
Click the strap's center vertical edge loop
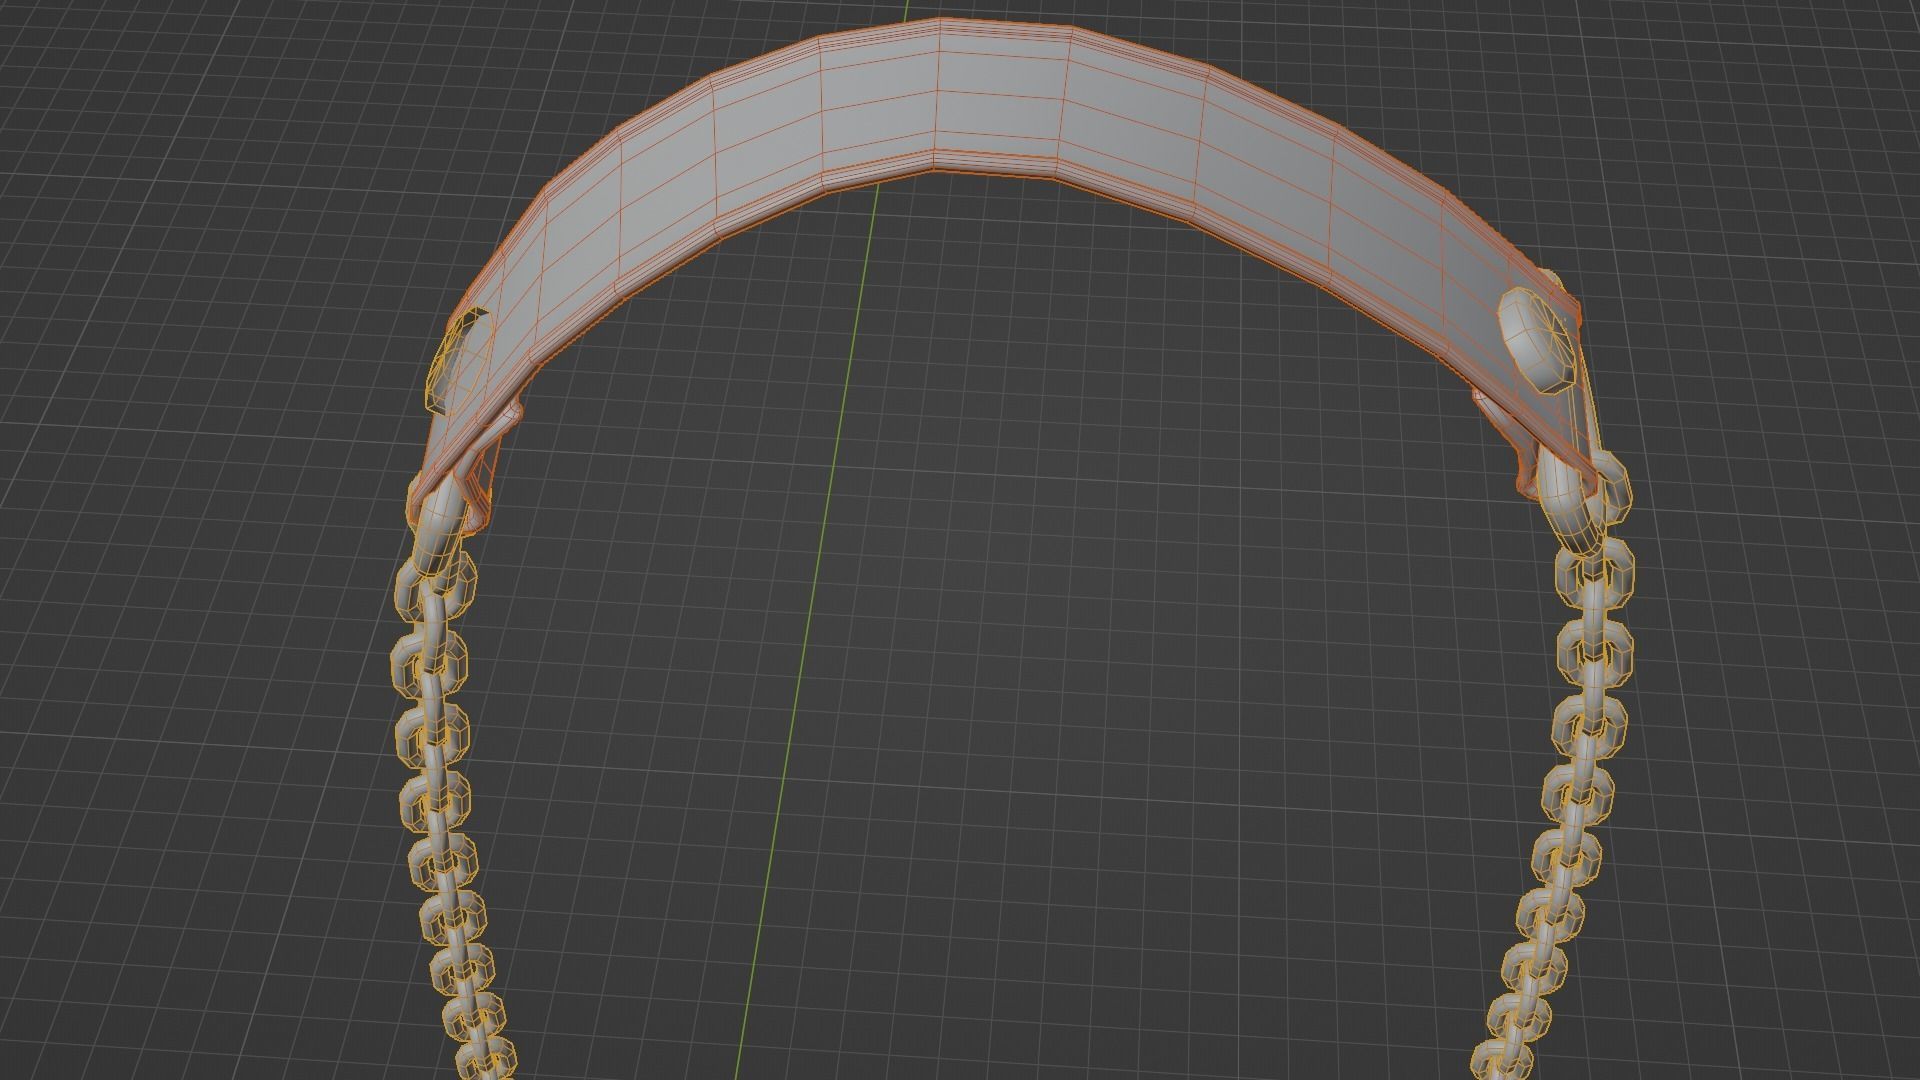[x=937, y=100]
